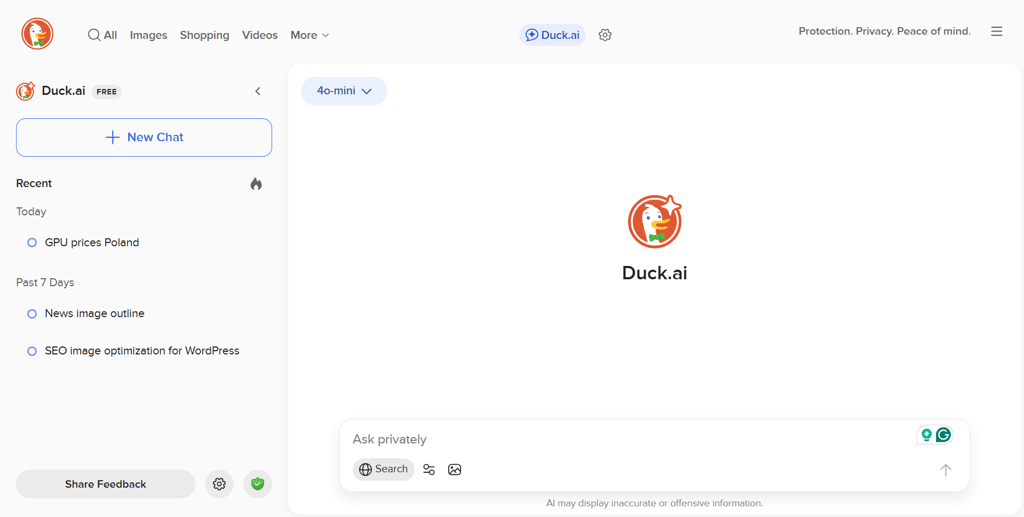Viewport: 1024px width, 517px height.
Task: Open SEO image optimization for WordPress chat
Action: click(x=142, y=351)
